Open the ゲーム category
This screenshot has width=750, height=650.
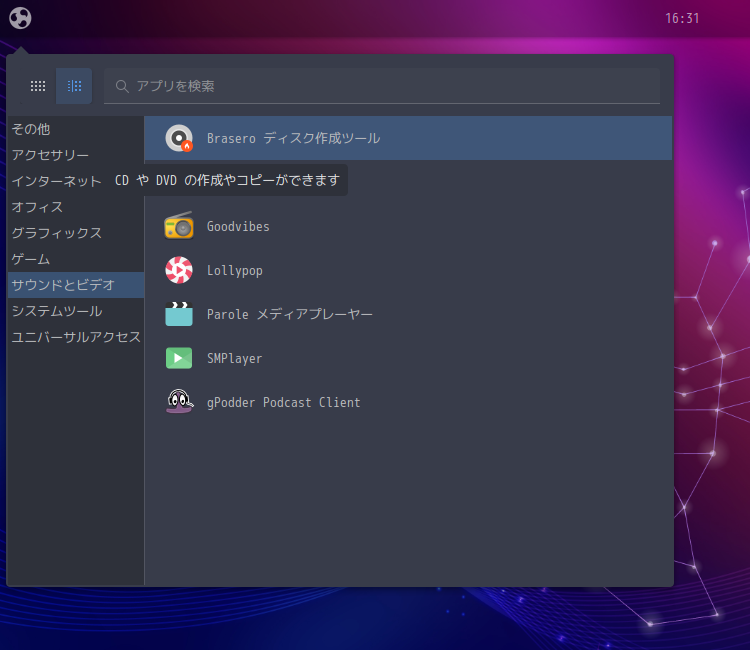click(76, 259)
